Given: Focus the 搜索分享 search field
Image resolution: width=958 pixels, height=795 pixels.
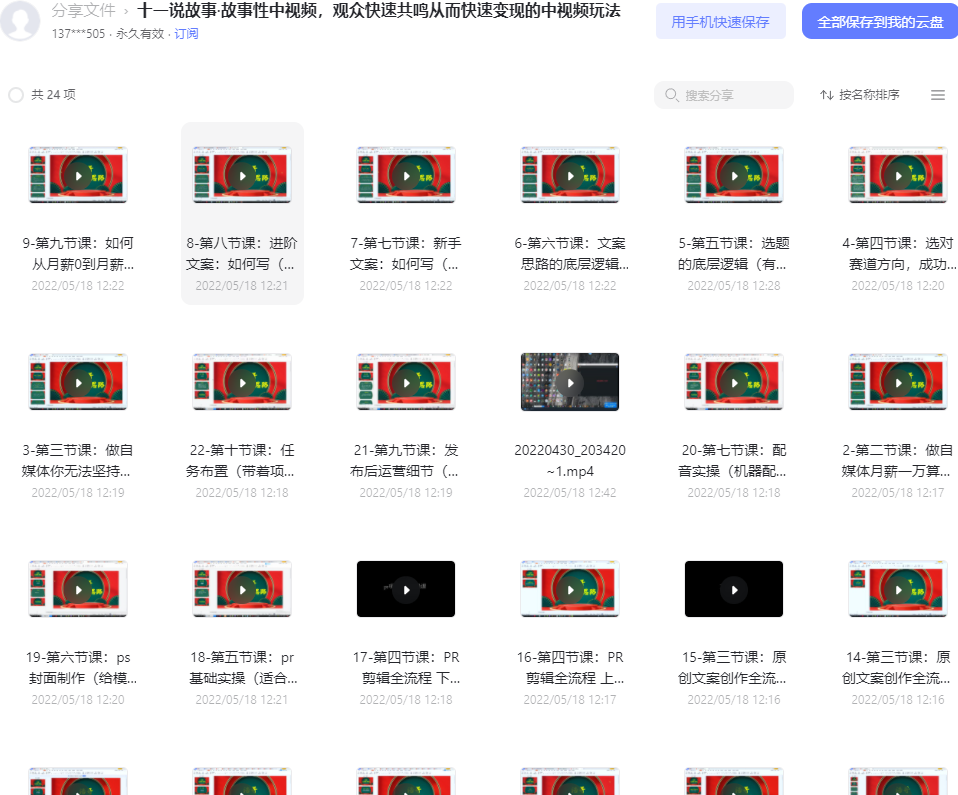Looking at the screenshot, I should point(724,95).
